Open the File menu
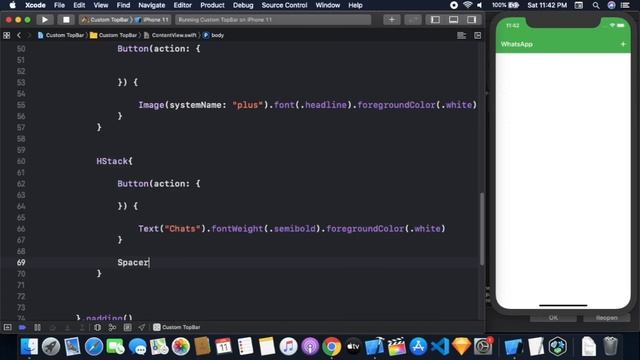Screen dimensions: 640x360 59,5
